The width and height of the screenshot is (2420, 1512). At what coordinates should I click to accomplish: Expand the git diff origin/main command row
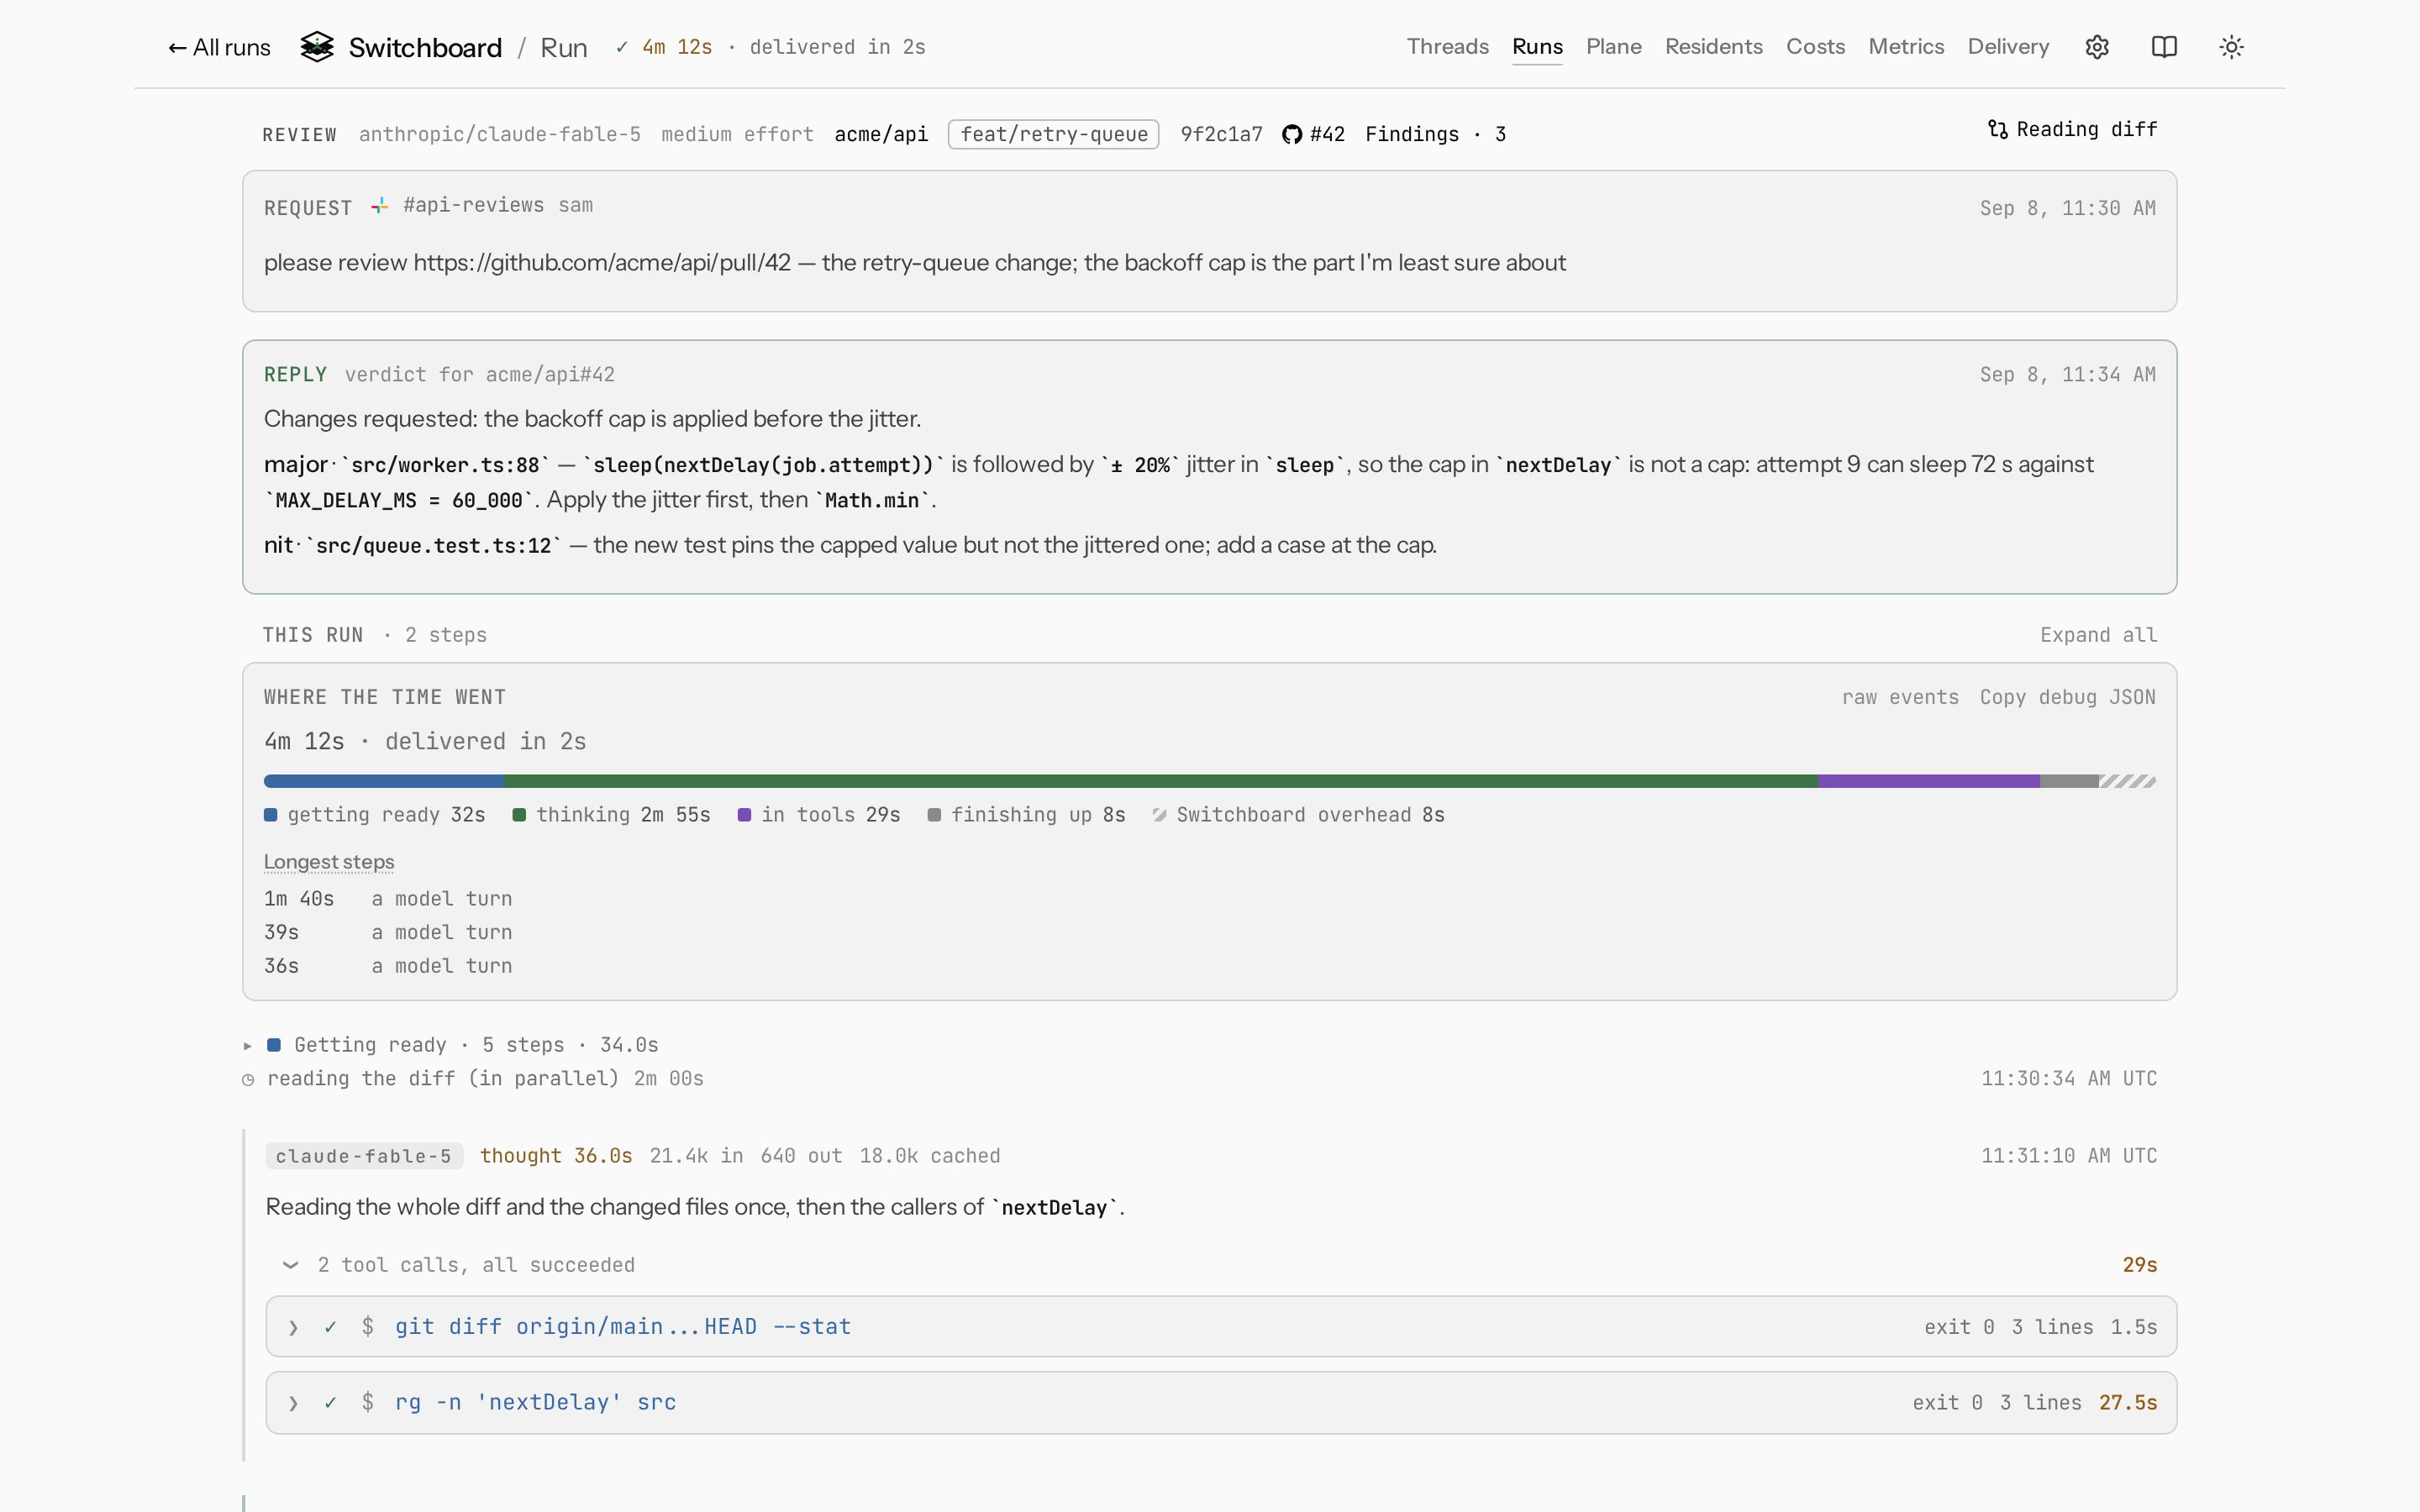(1220, 1327)
